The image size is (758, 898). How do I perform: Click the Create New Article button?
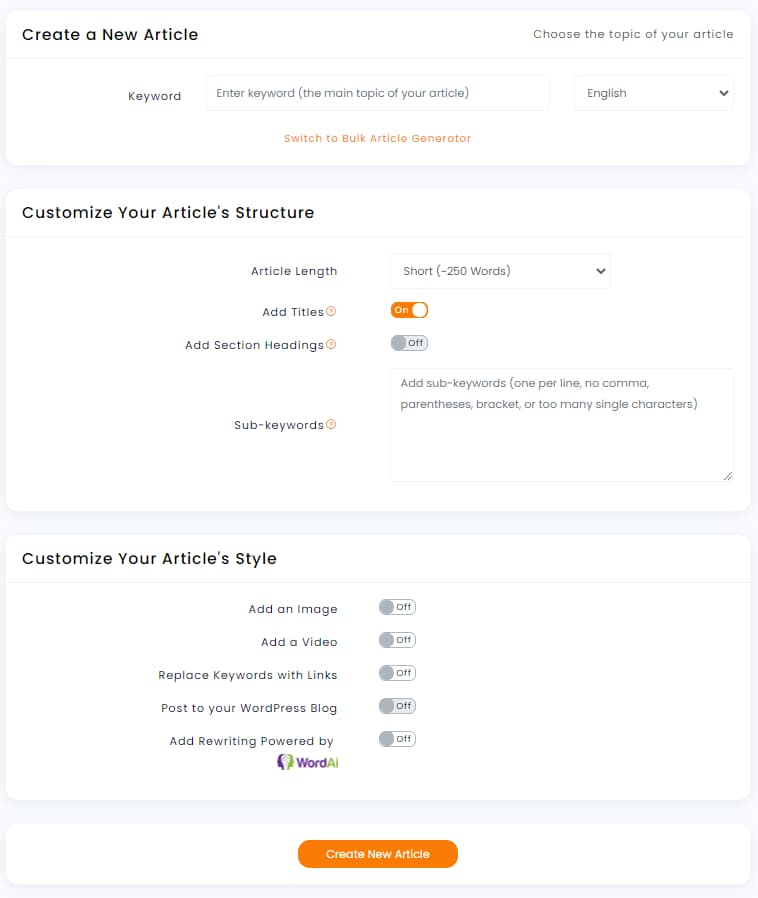[378, 854]
